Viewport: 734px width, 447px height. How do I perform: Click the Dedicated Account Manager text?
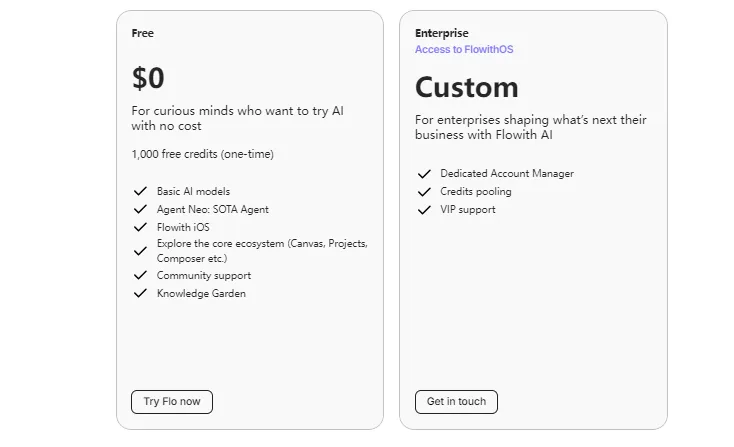click(506, 173)
